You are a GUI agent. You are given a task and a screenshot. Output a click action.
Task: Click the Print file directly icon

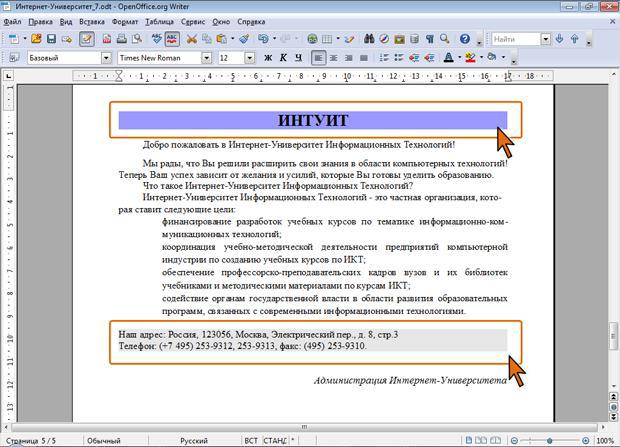[x=122, y=39]
